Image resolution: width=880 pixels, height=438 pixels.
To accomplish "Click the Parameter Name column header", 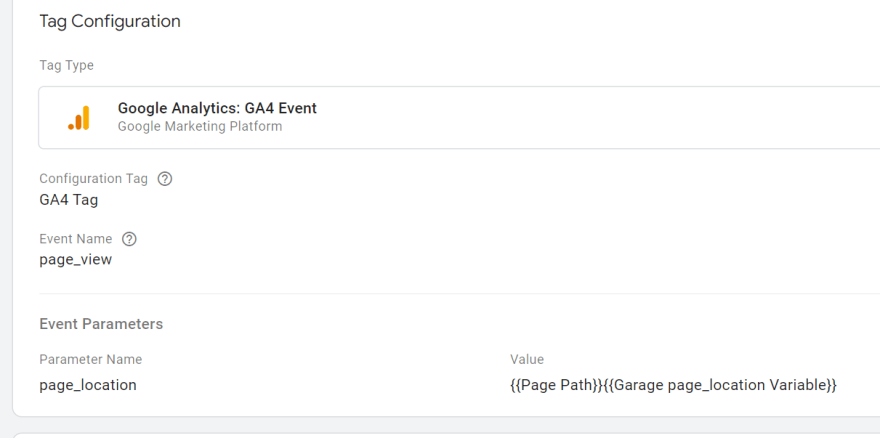I will 90,359.
